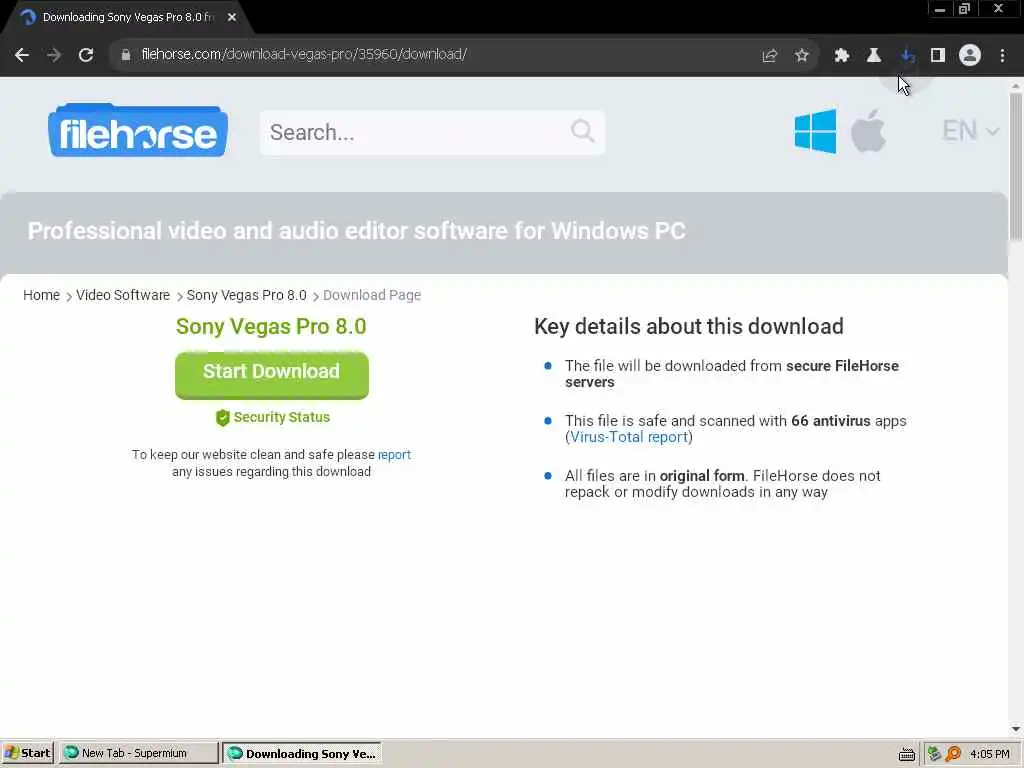Viewport: 1024px width, 768px height.
Task: Open Video Software breadcrumb
Action: [x=123, y=295]
